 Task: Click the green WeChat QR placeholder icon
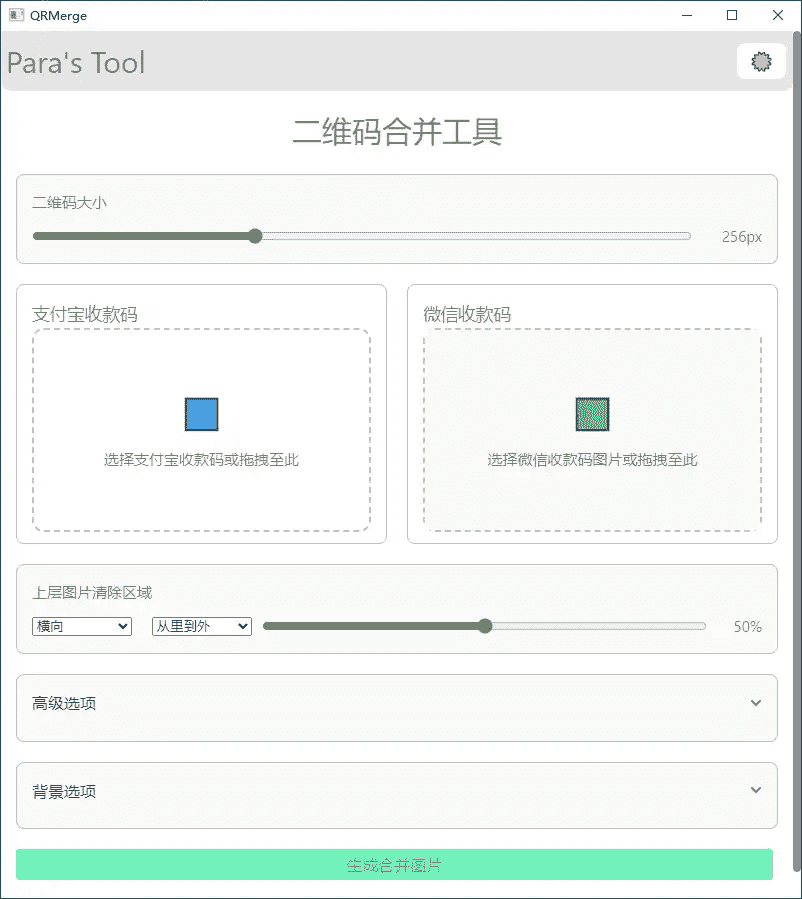(592, 413)
